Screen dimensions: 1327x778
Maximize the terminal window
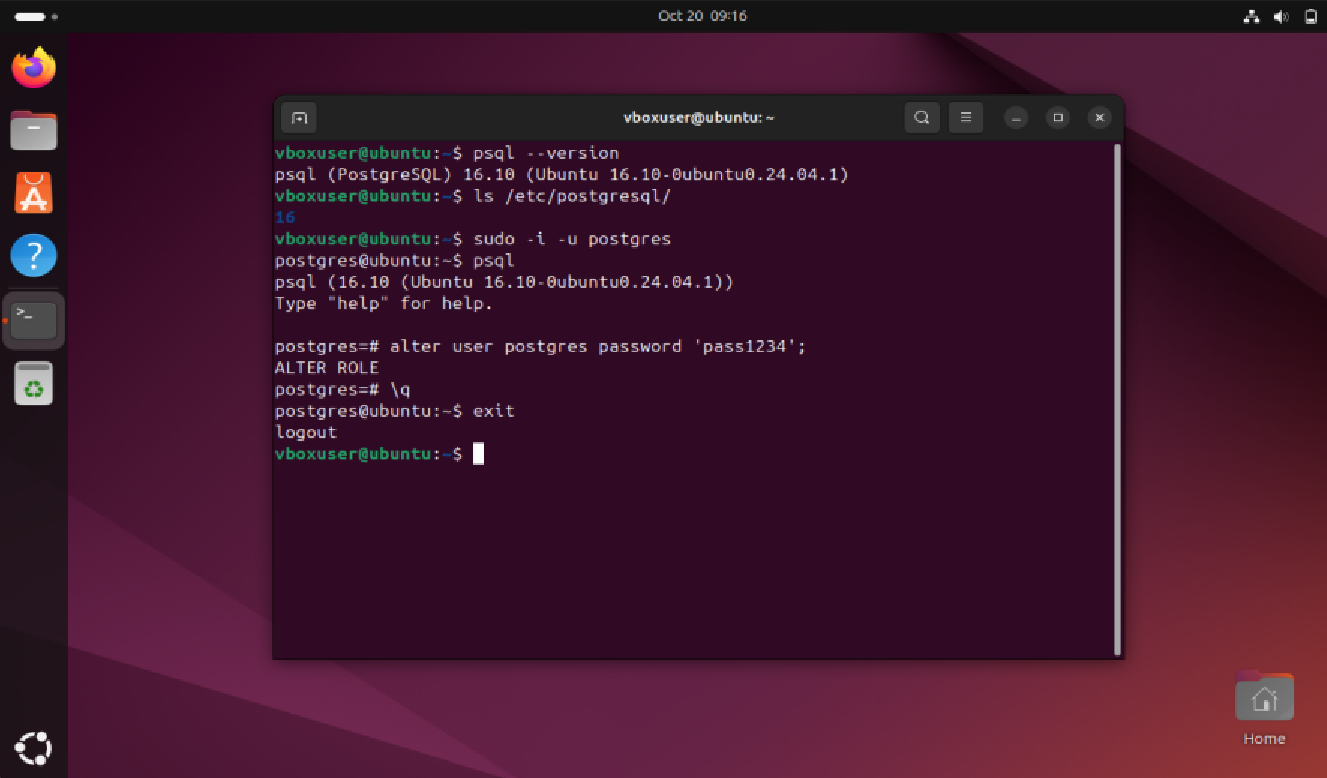pyautogui.click(x=1058, y=118)
